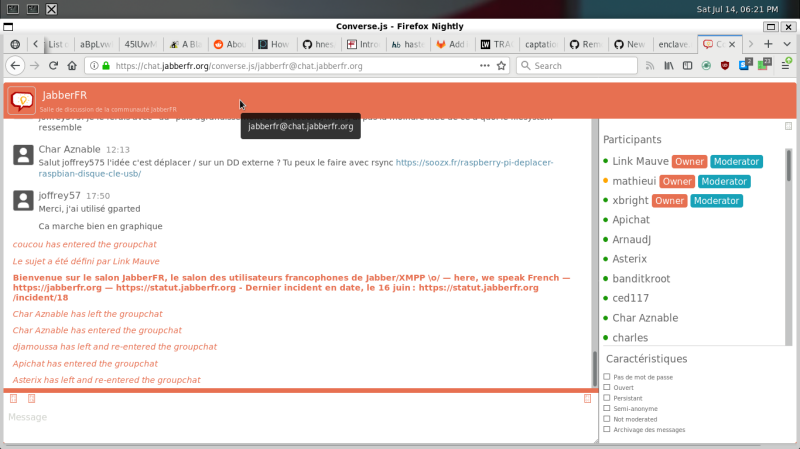Click Char Aznable's avatar in the chat
This screenshot has height=449, width=800.
tap(23, 155)
